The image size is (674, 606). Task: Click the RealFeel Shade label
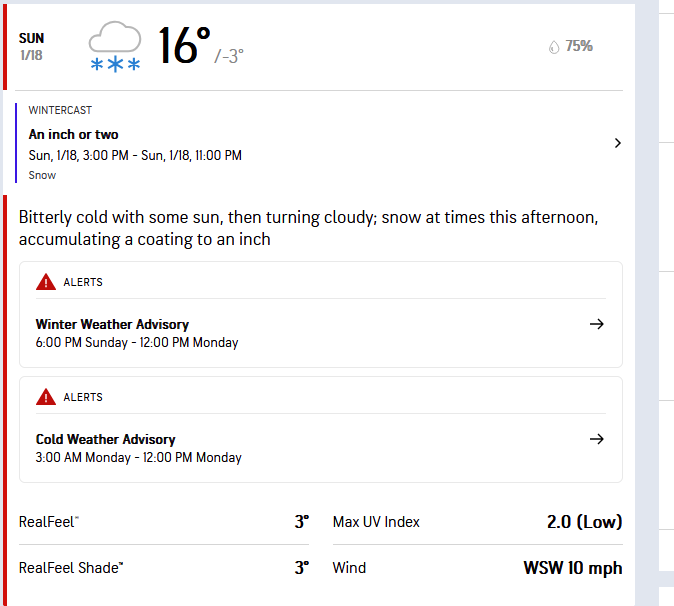(x=70, y=568)
